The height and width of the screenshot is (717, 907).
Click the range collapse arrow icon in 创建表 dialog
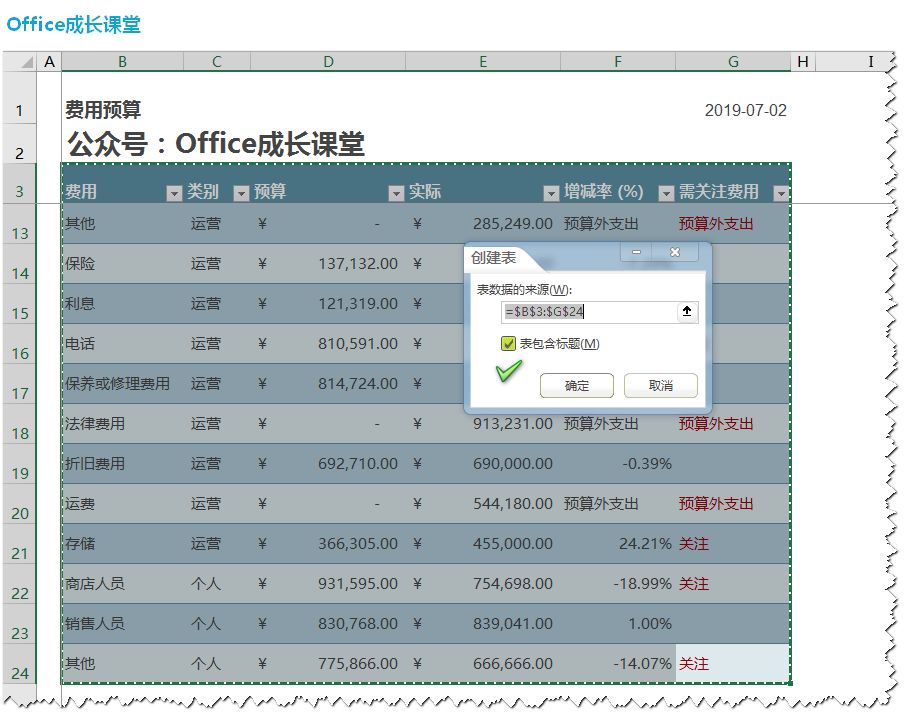(x=687, y=312)
